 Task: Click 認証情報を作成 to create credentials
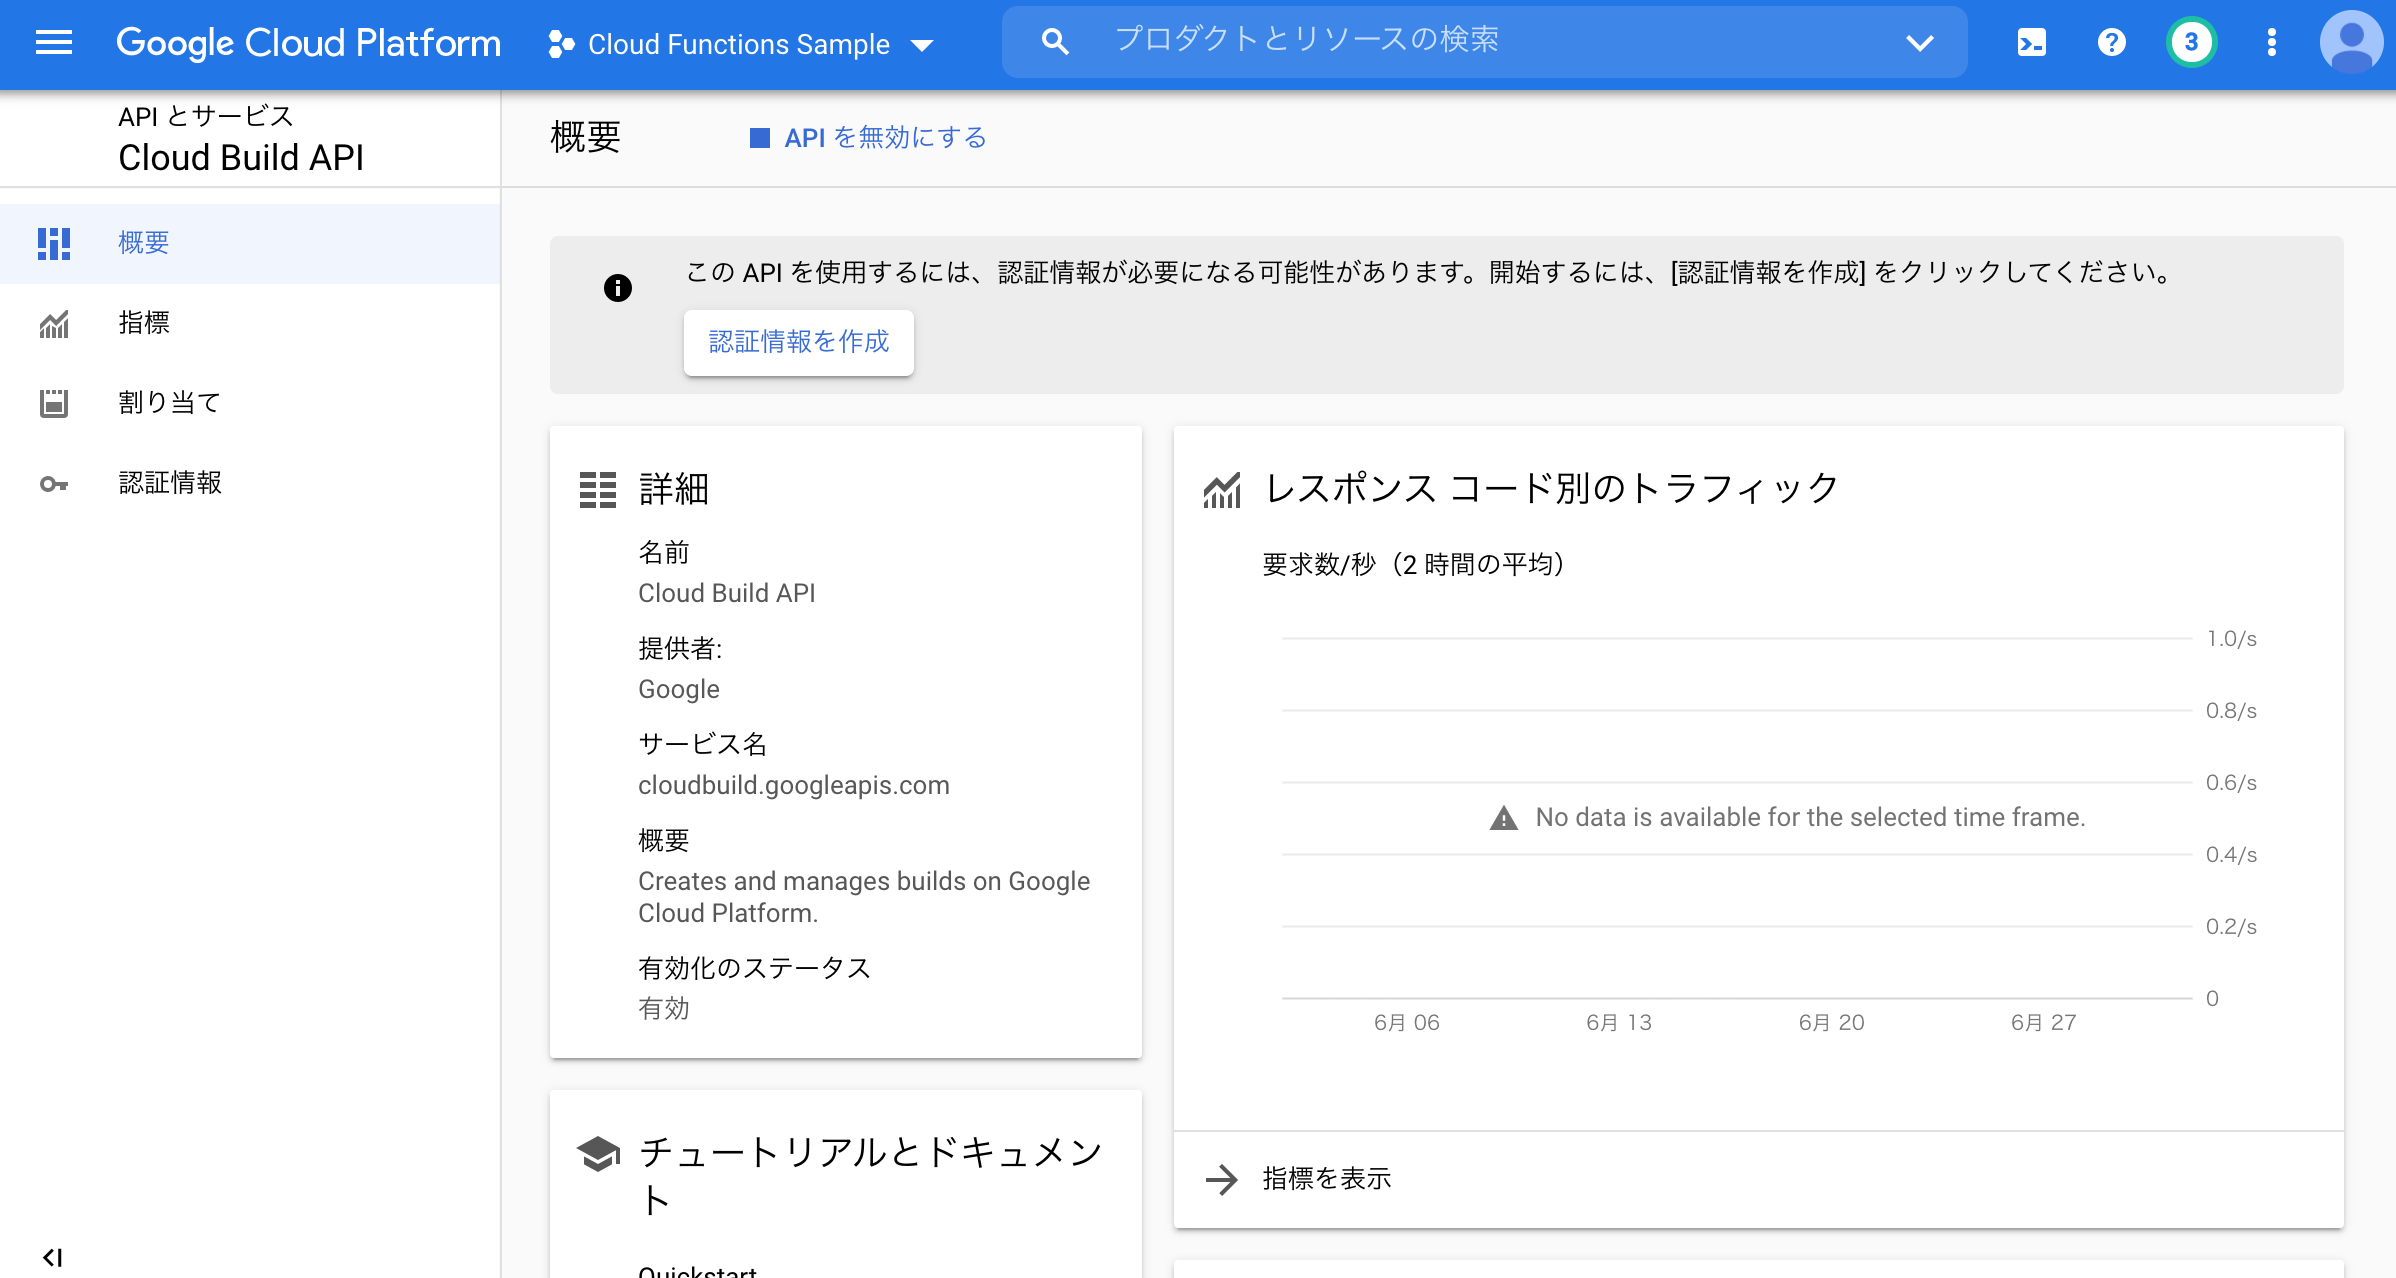(798, 342)
